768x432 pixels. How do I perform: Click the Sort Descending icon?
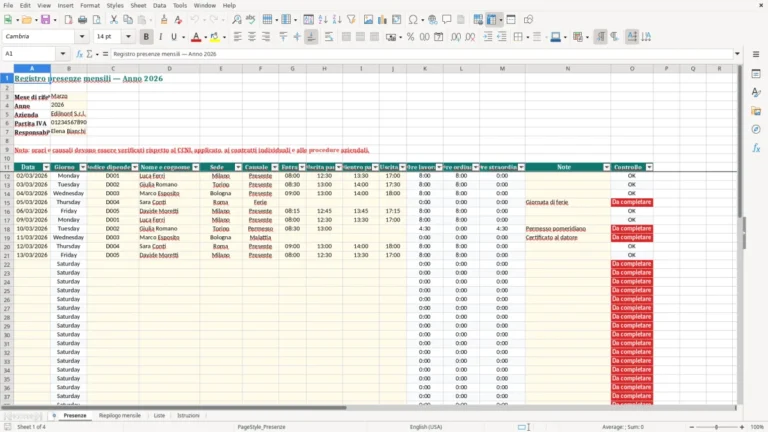click(x=337, y=20)
